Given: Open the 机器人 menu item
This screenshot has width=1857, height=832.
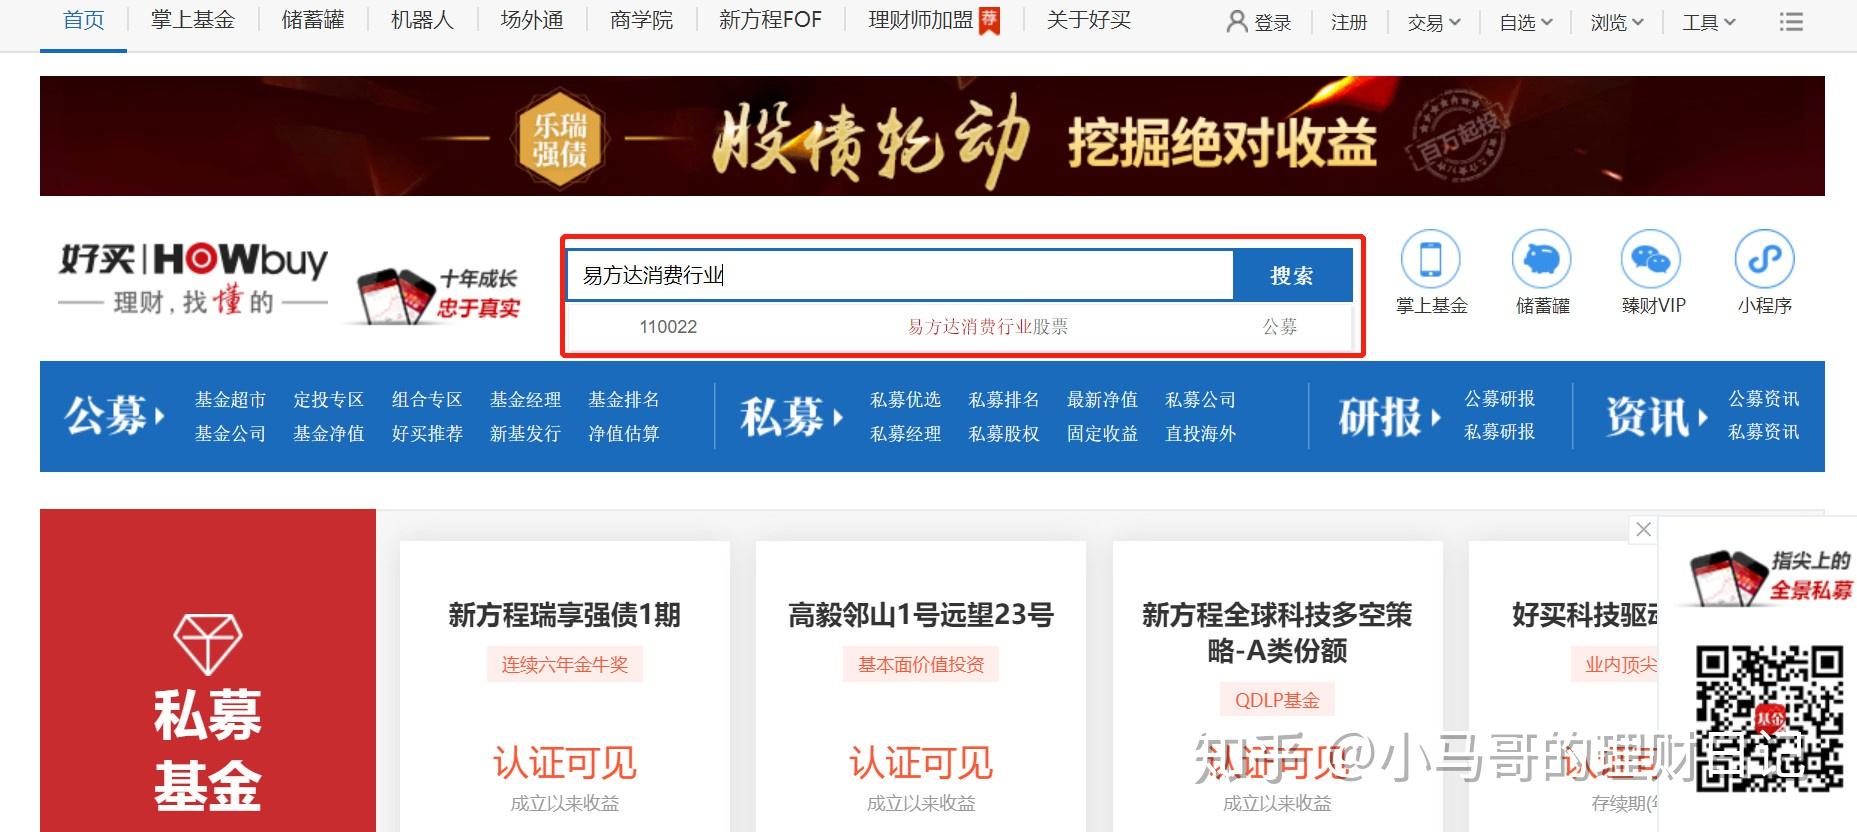Looking at the screenshot, I should point(422,20).
